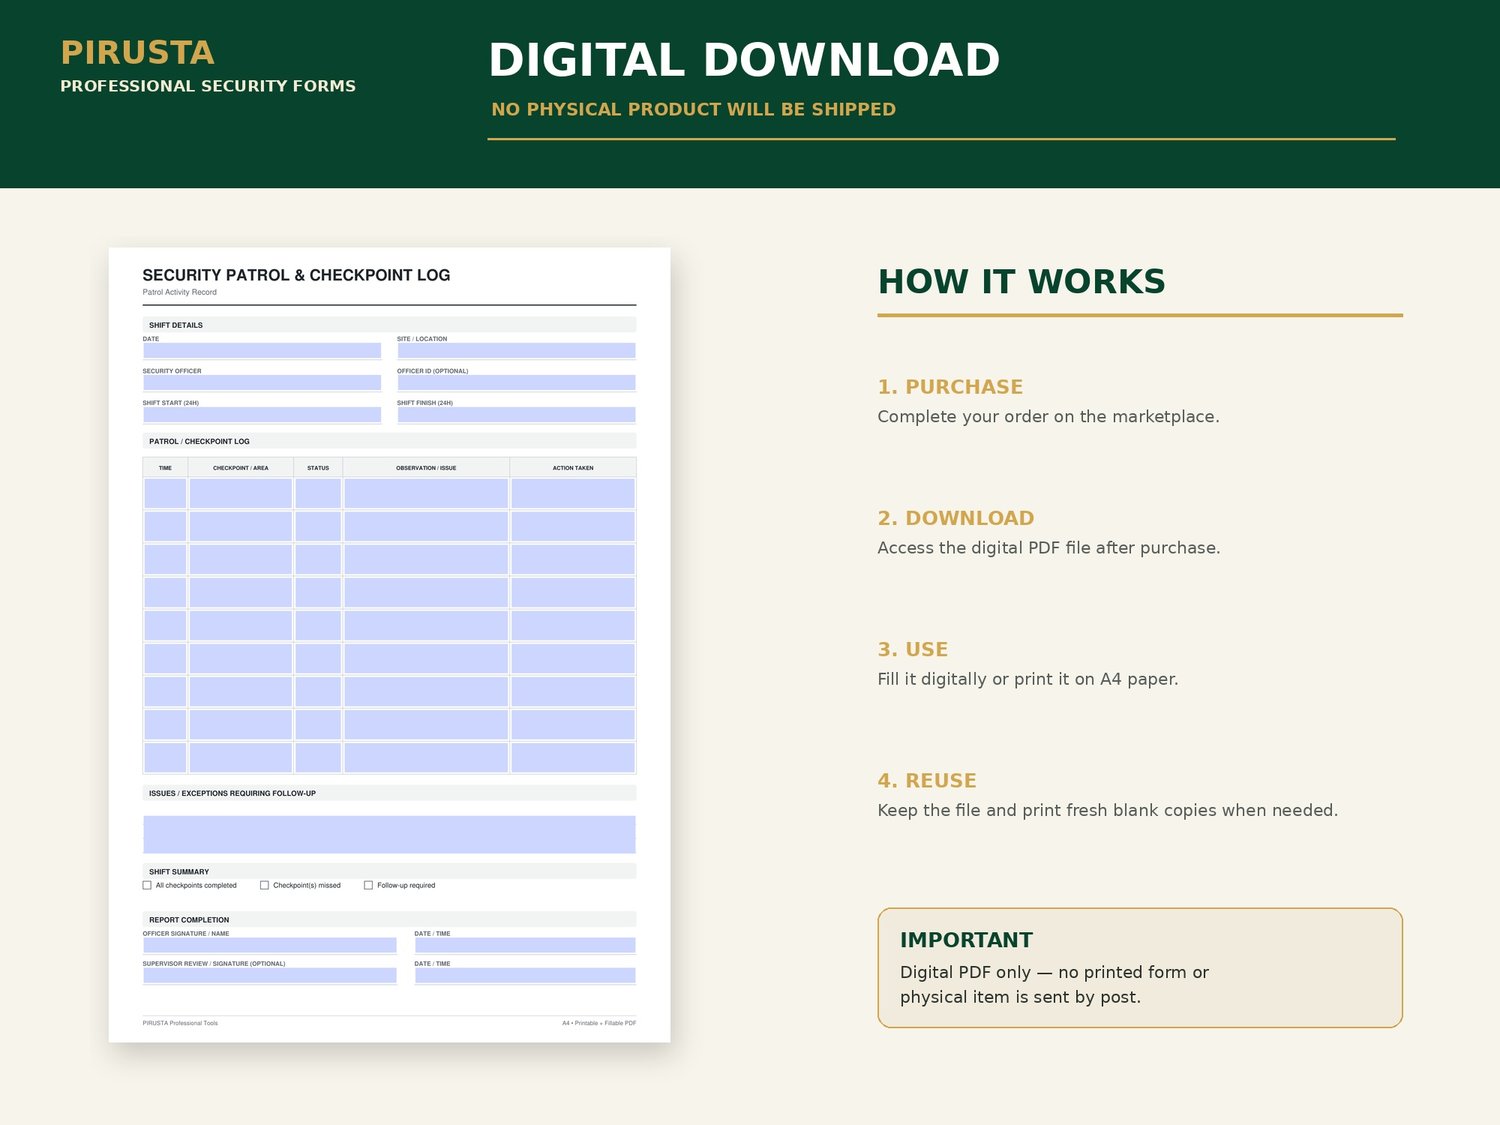Click the Issues / Exceptions follow-up text area
The width and height of the screenshot is (1500, 1125).
389,834
